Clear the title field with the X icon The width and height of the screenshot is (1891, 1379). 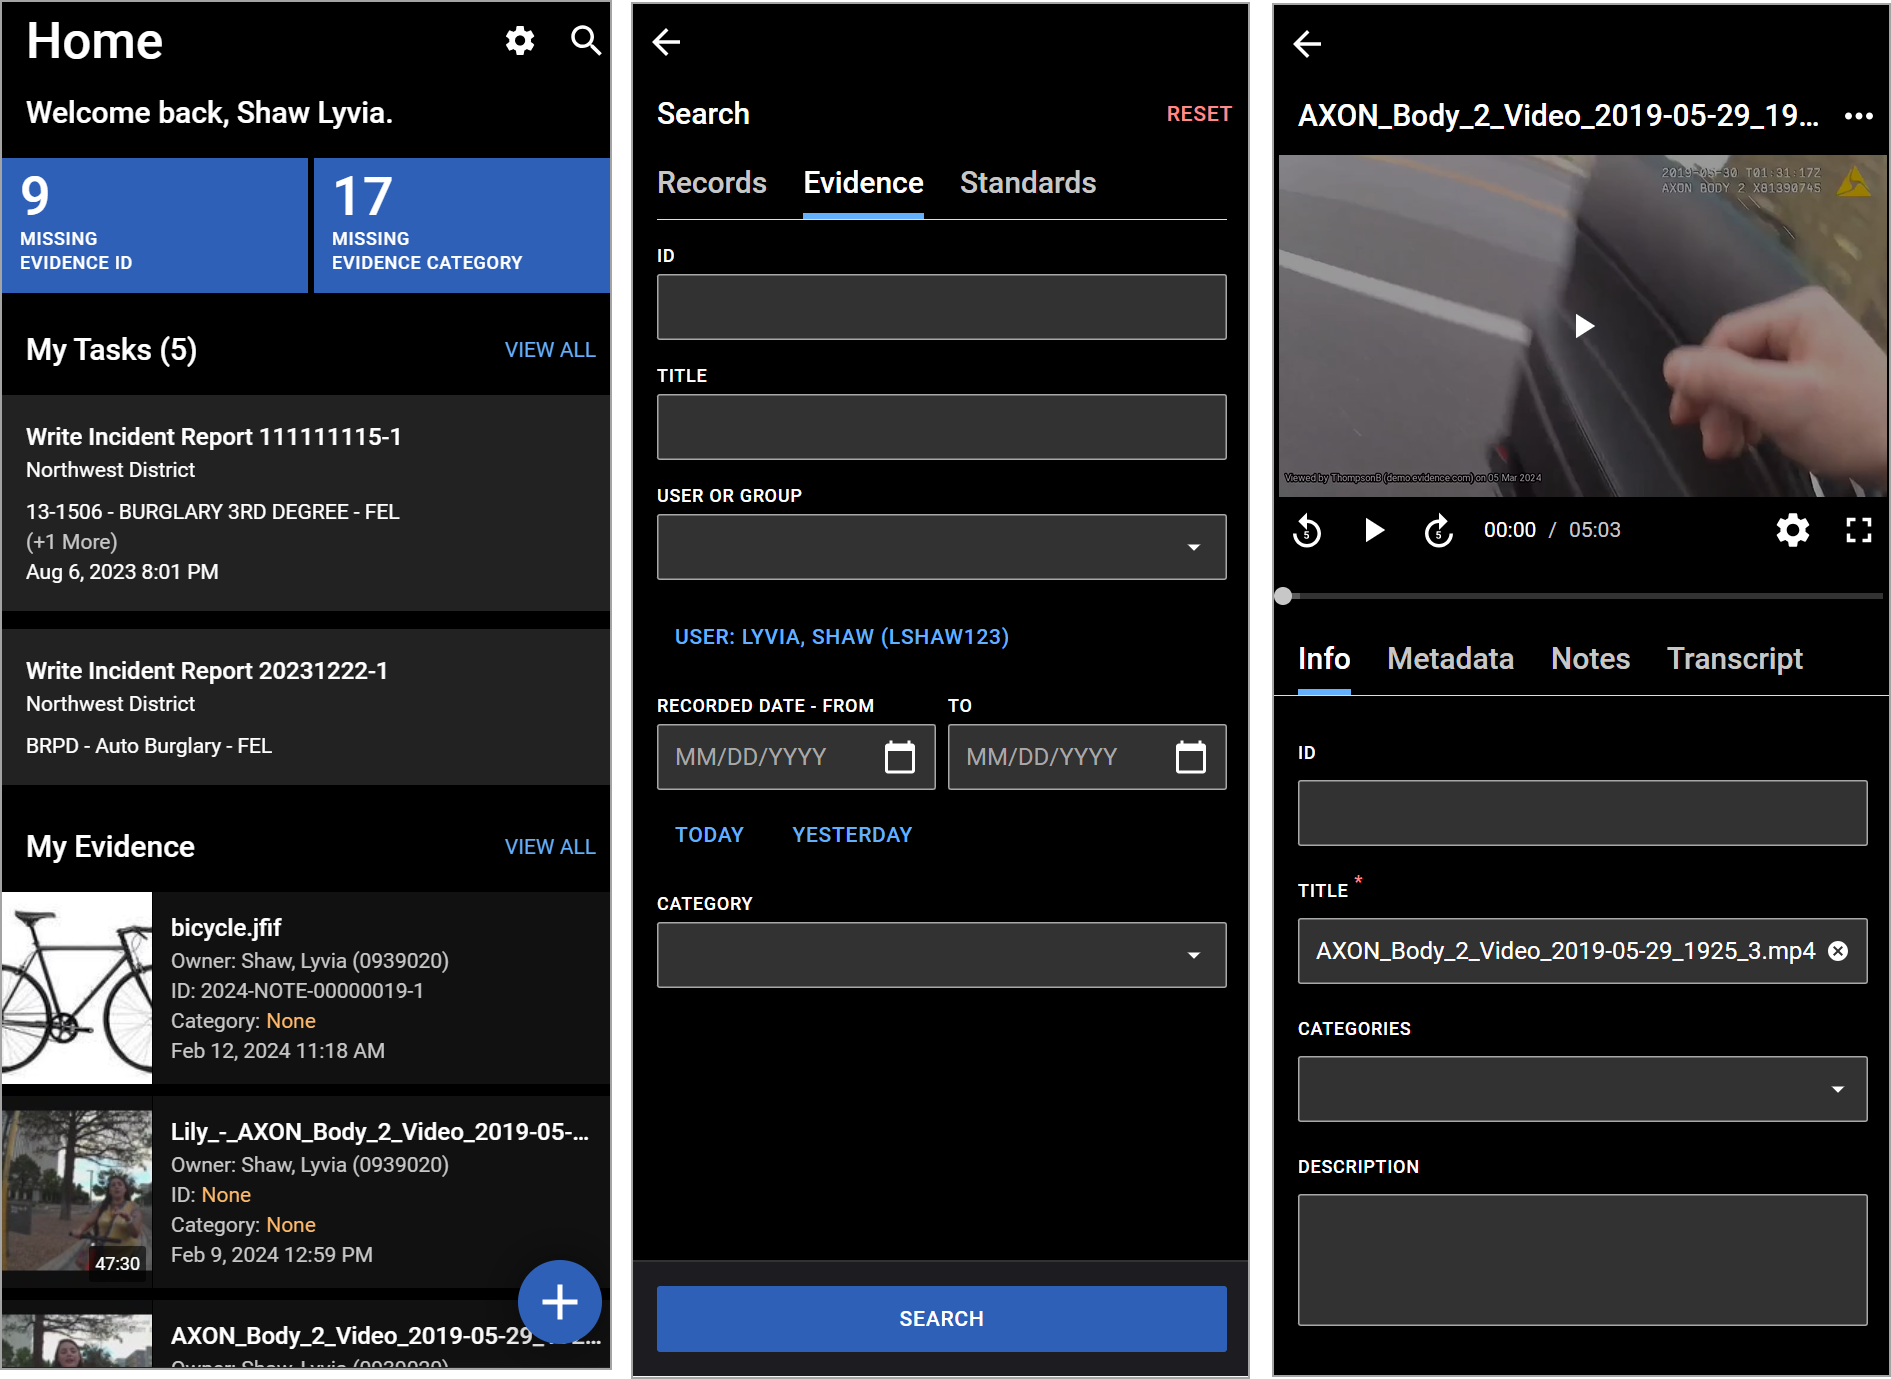[x=1840, y=952]
